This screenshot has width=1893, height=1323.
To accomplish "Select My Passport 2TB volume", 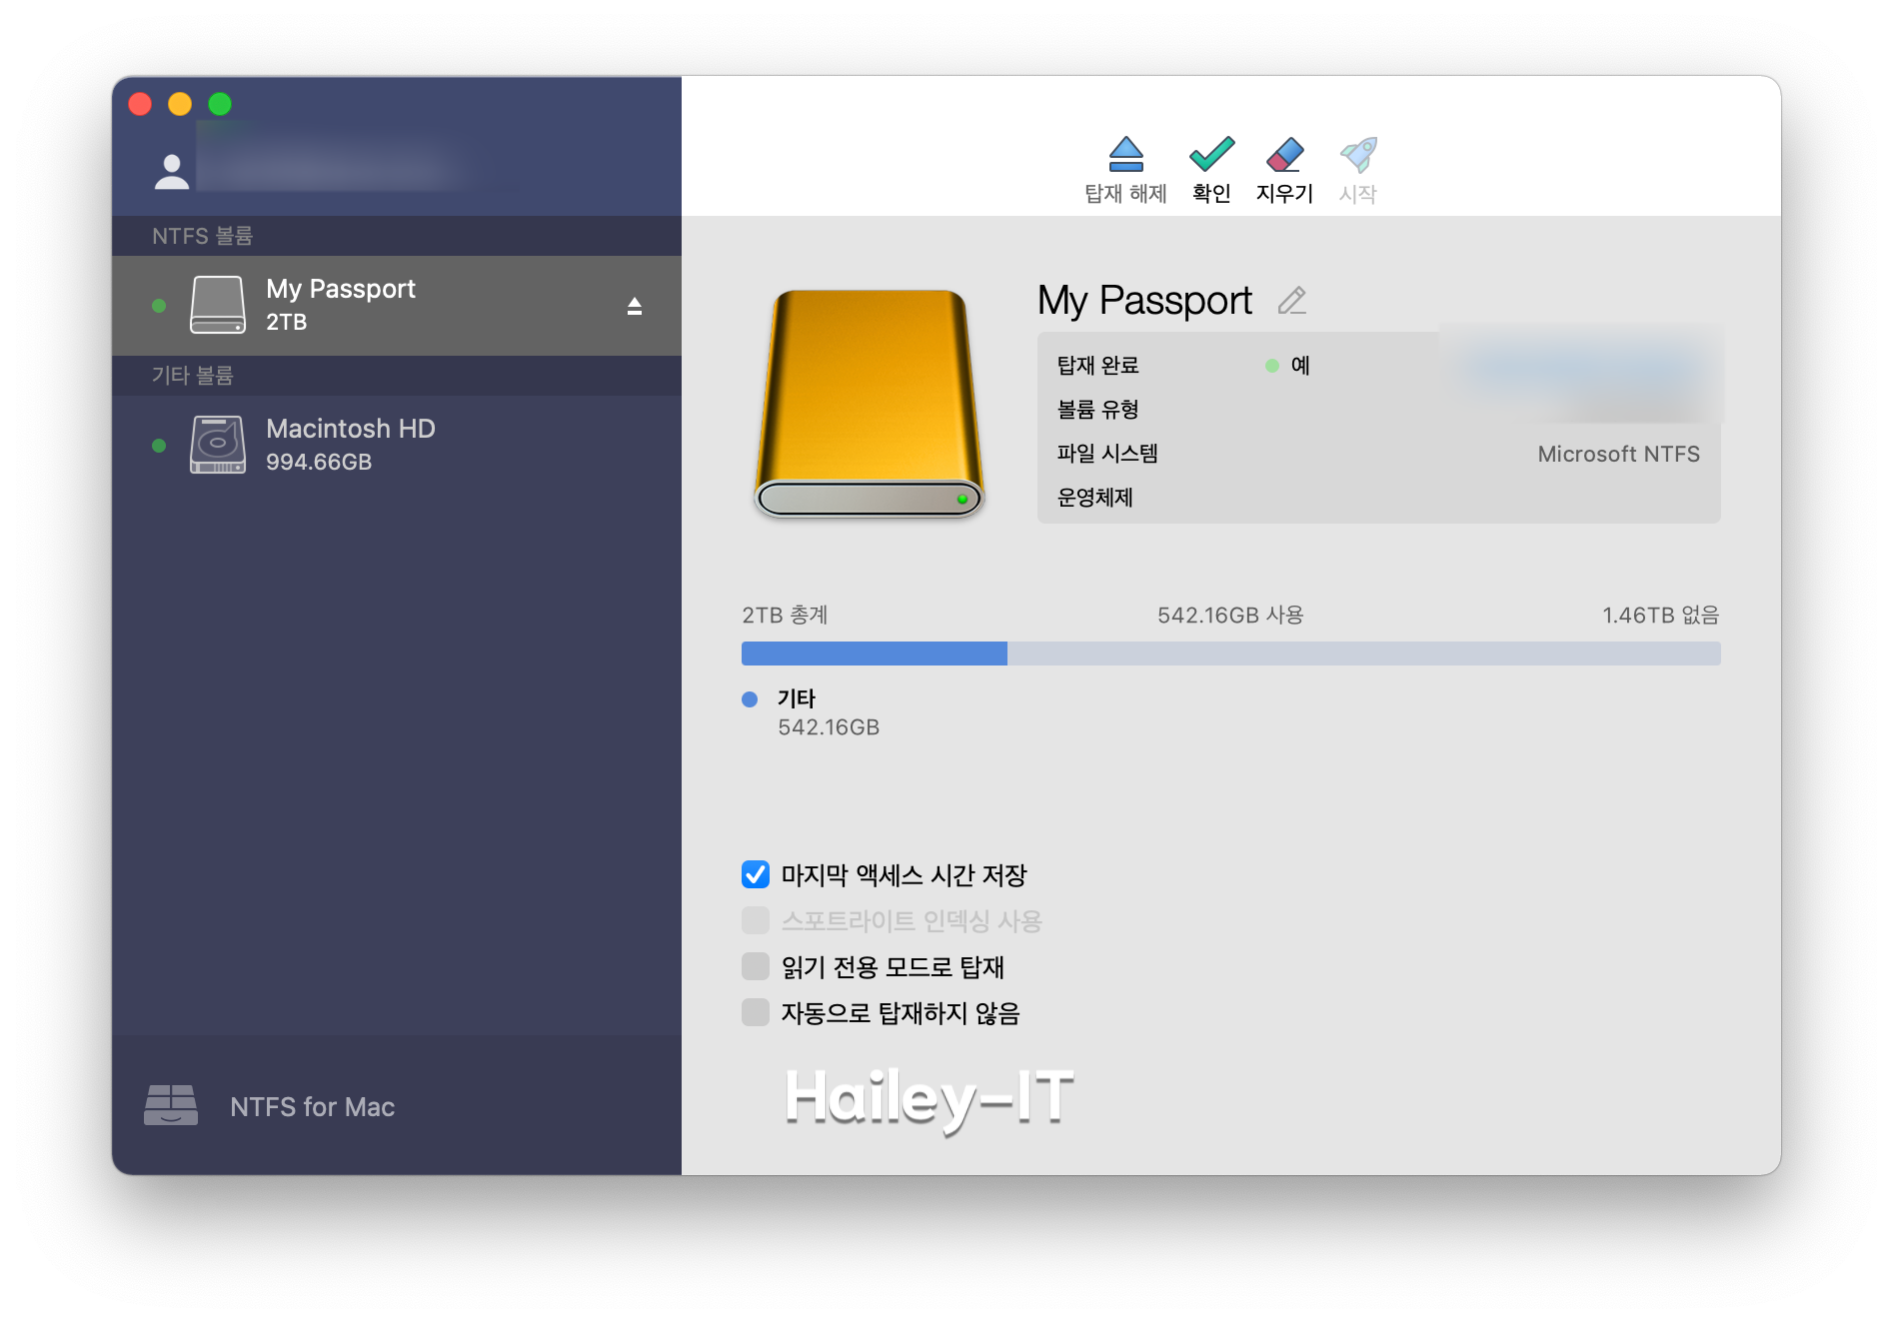I will tap(396, 305).
